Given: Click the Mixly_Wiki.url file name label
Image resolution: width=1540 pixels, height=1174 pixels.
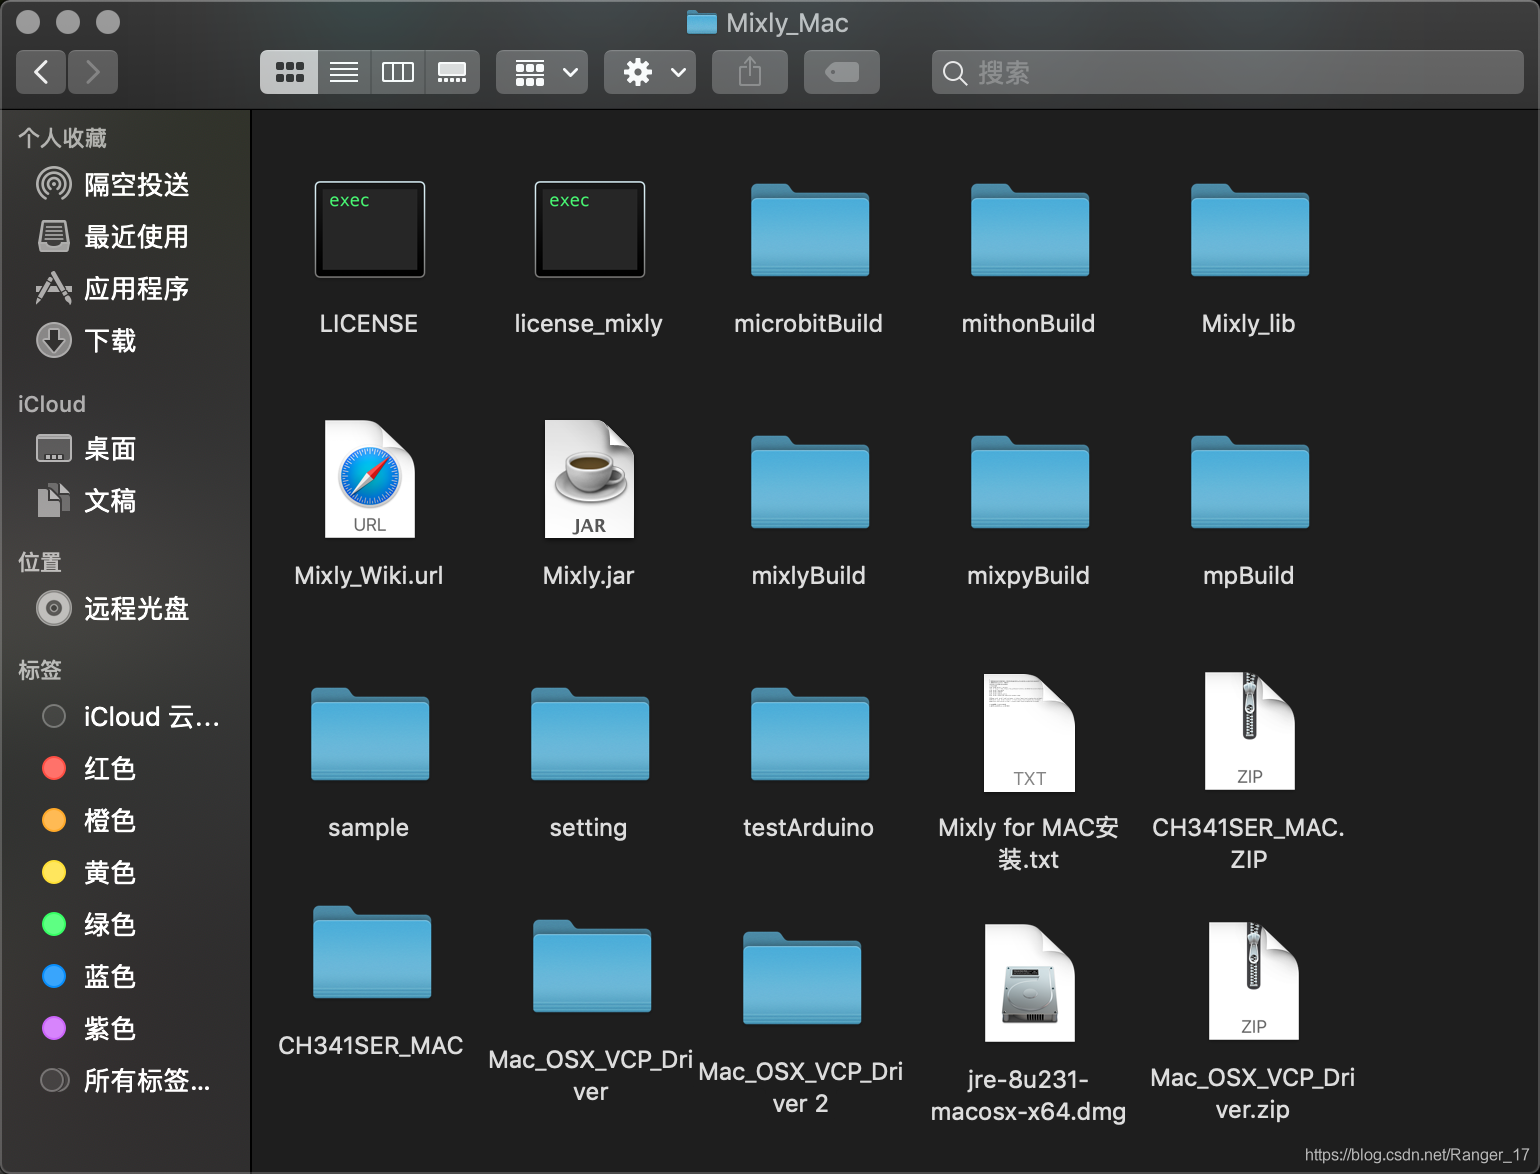Looking at the screenshot, I should (368, 576).
